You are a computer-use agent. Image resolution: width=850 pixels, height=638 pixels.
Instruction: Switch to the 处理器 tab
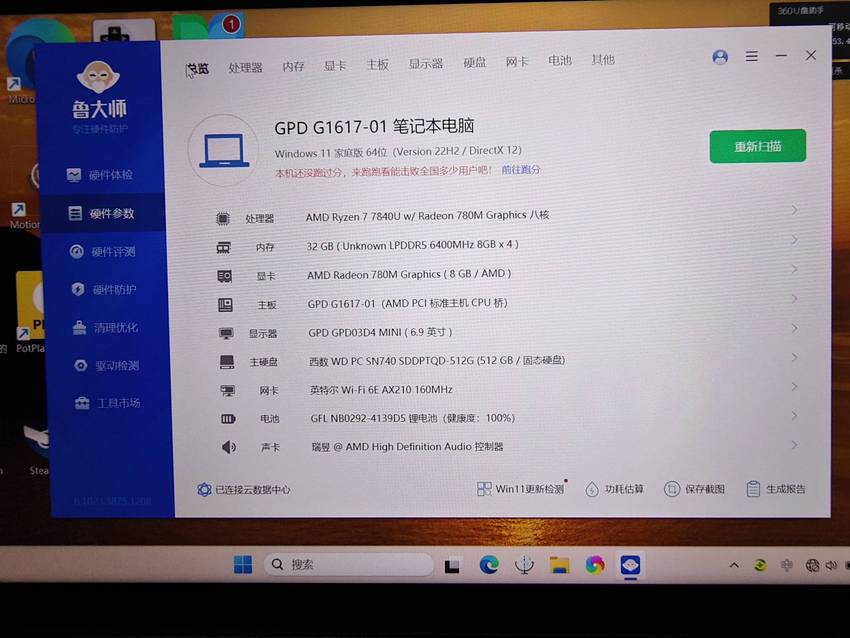pyautogui.click(x=246, y=67)
